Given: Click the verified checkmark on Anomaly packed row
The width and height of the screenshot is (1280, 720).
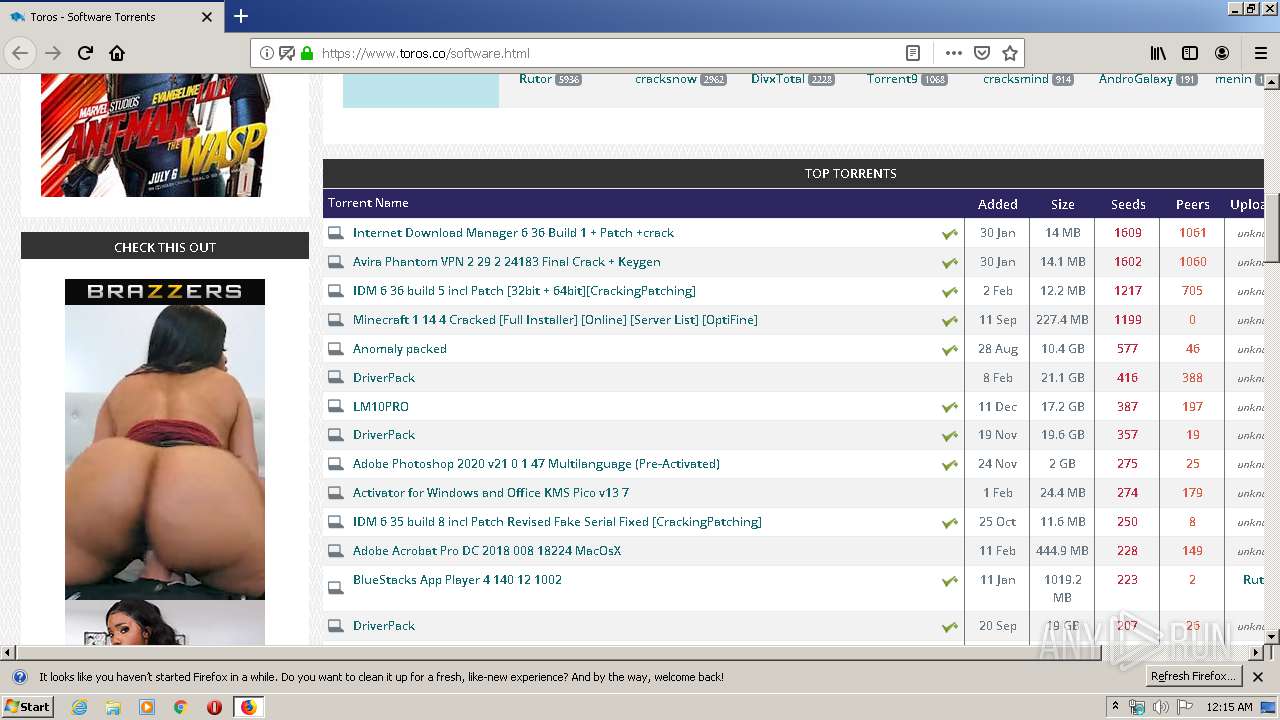Looking at the screenshot, I should point(949,350).
